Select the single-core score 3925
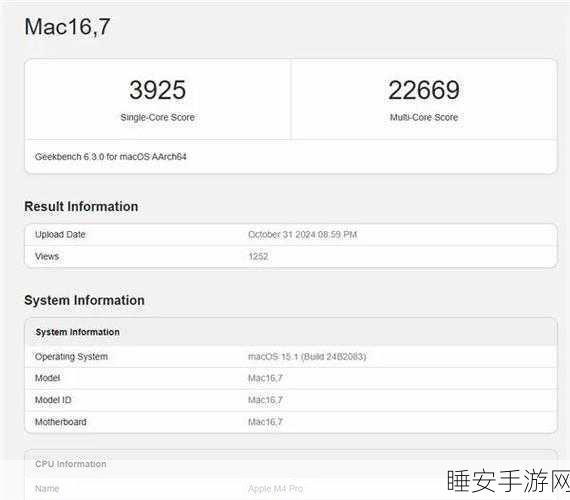 [x=157, y=90]
